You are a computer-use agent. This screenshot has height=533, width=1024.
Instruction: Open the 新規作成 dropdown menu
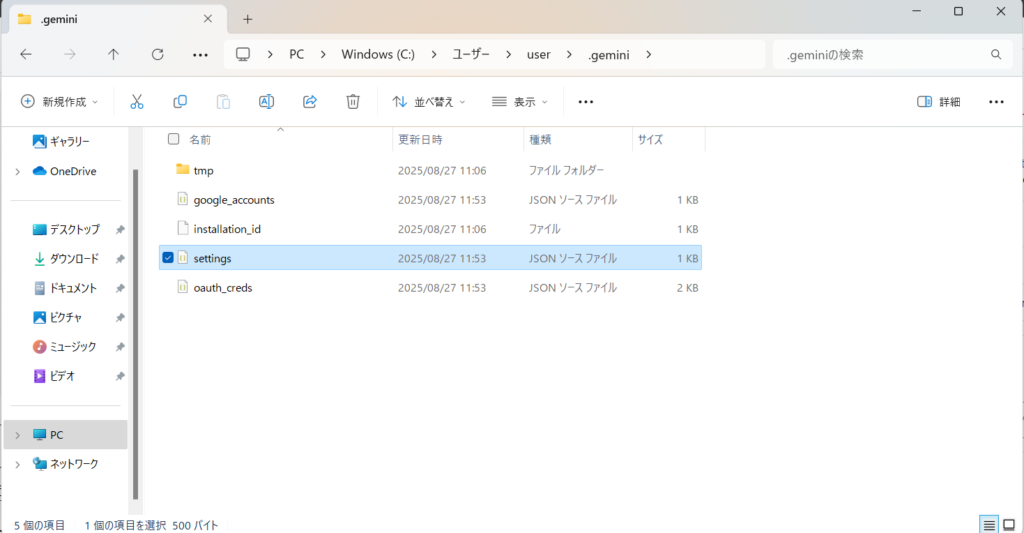(60, 101)
